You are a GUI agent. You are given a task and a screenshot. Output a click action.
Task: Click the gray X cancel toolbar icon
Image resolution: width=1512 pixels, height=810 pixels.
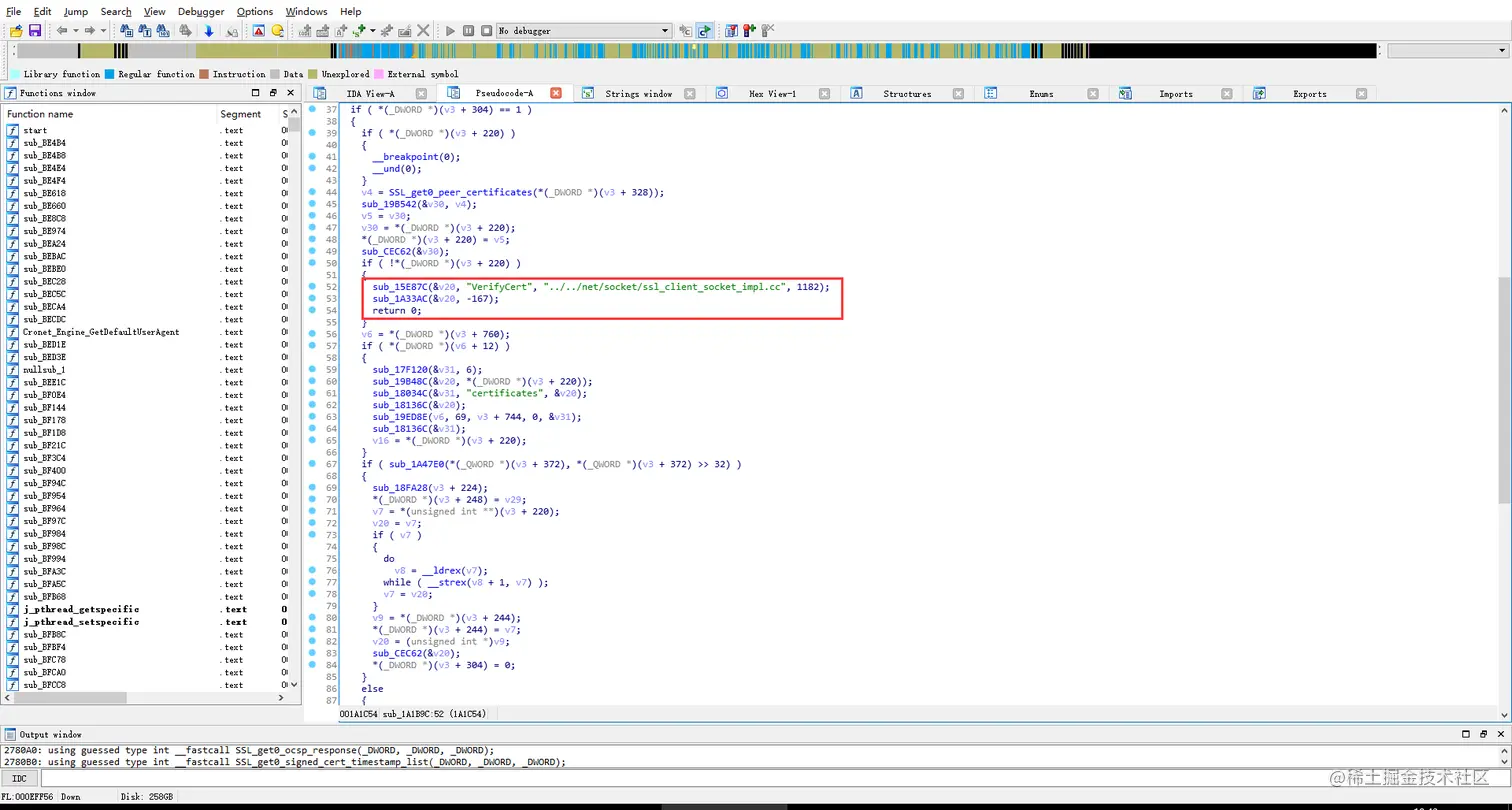424,31
